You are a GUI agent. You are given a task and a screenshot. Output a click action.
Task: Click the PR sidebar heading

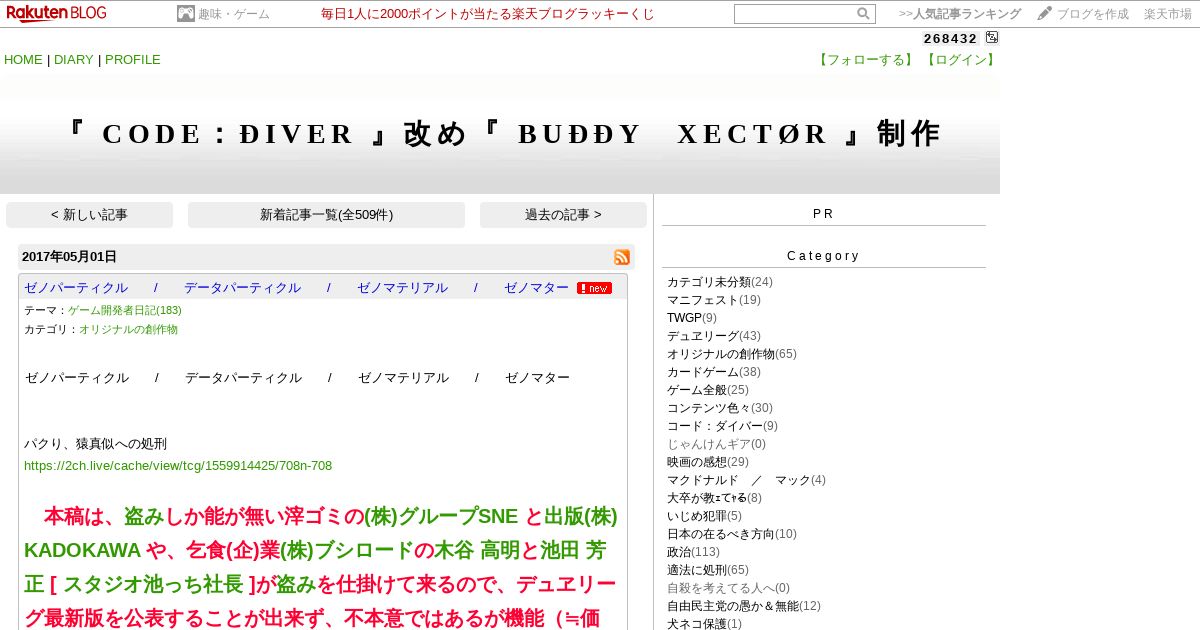click(823, 214)
